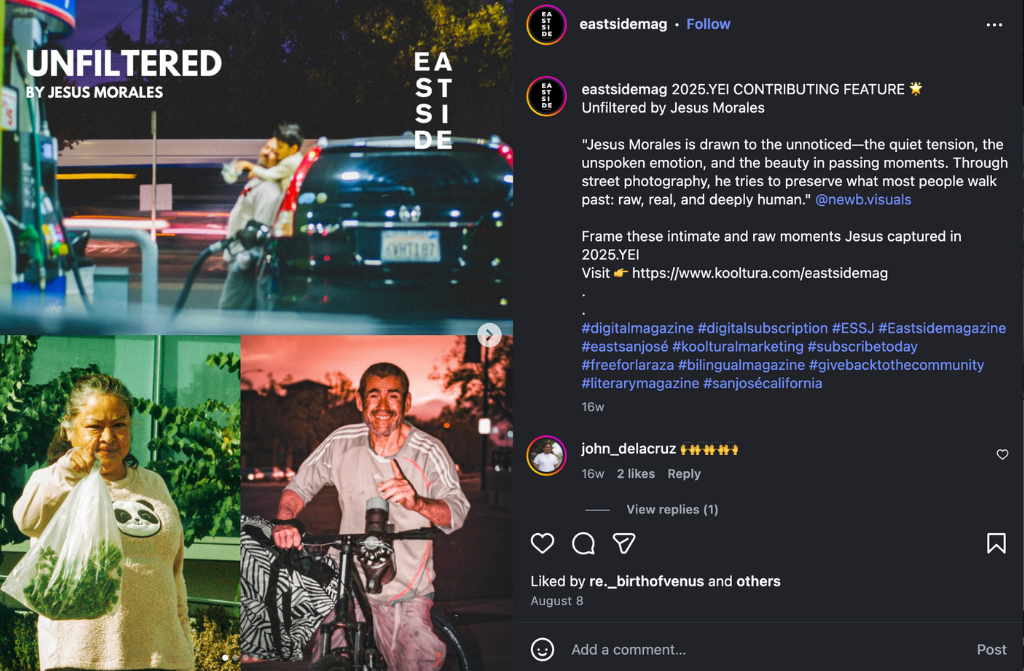Screen dimensions: 1024x671
Task: Open comments via the speech bubble icon
Action: [x=583, y=543]
